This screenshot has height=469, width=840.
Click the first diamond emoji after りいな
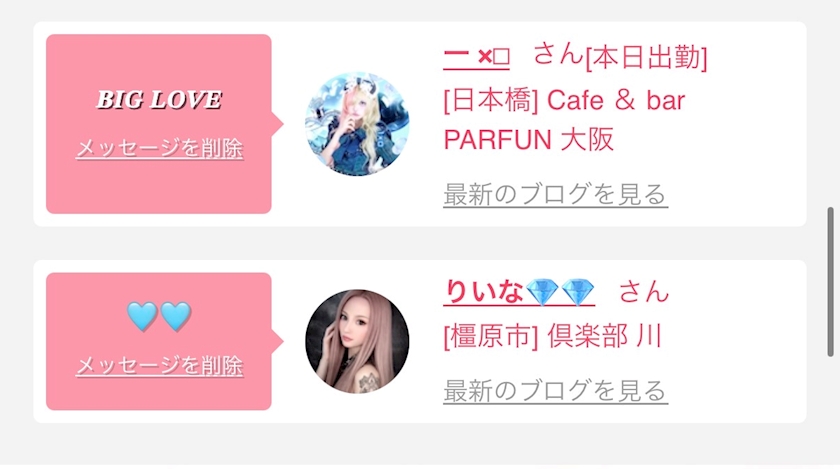[x=543, y=292]
